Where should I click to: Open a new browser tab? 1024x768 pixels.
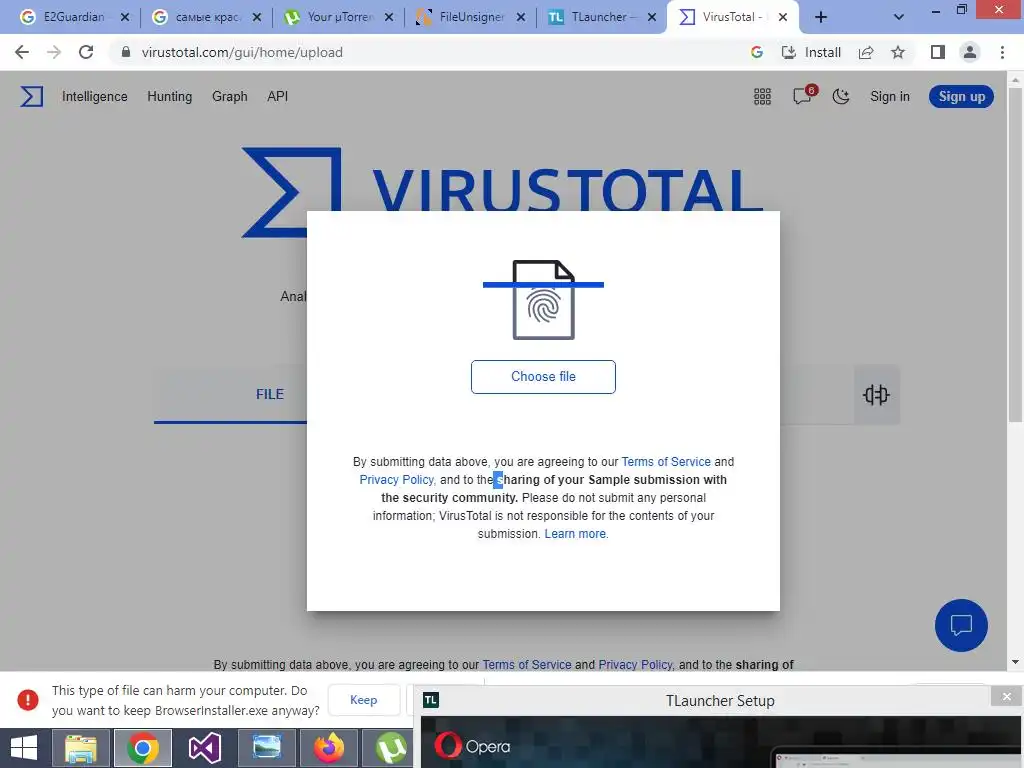coord(821,17)
